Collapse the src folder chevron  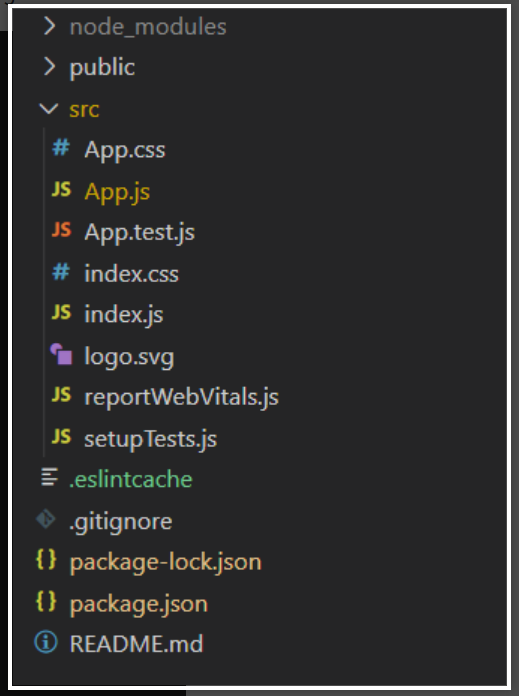point(48,108)
